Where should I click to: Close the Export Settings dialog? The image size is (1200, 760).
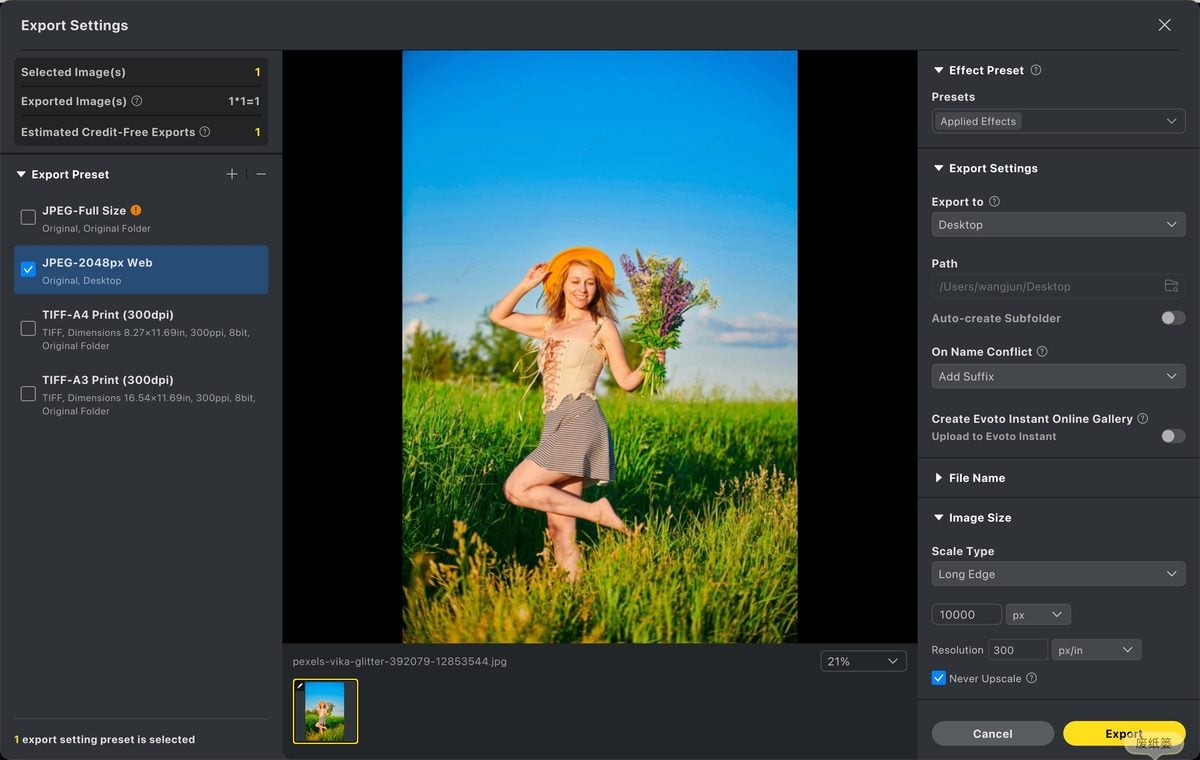point(1164,25)
